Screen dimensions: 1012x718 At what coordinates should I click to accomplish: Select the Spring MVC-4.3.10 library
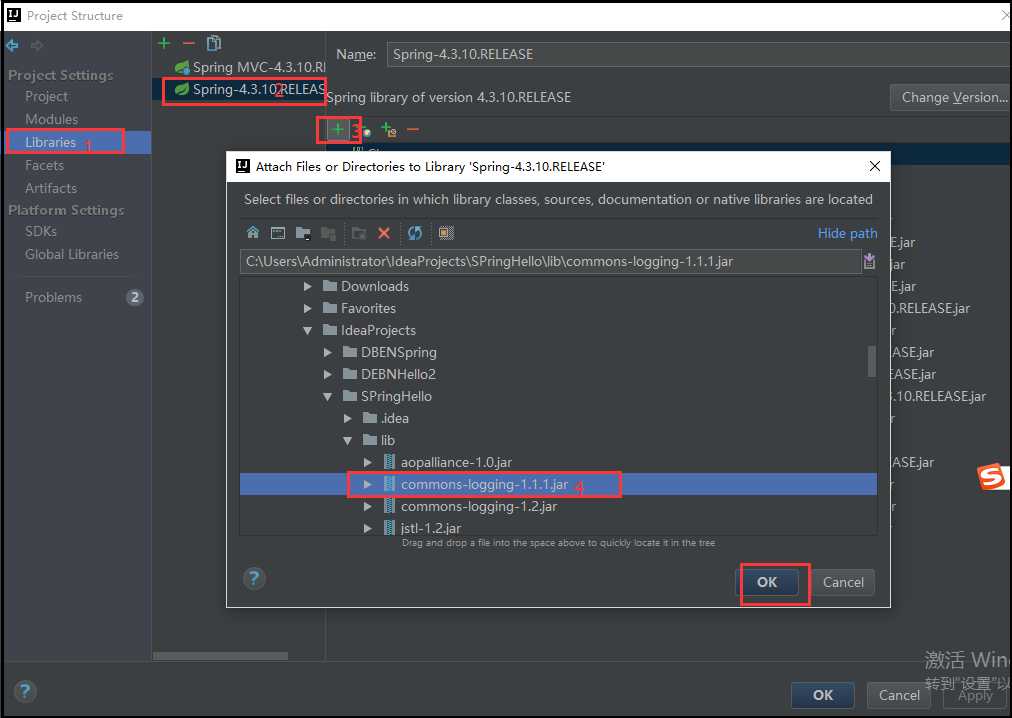pos(249,67)
